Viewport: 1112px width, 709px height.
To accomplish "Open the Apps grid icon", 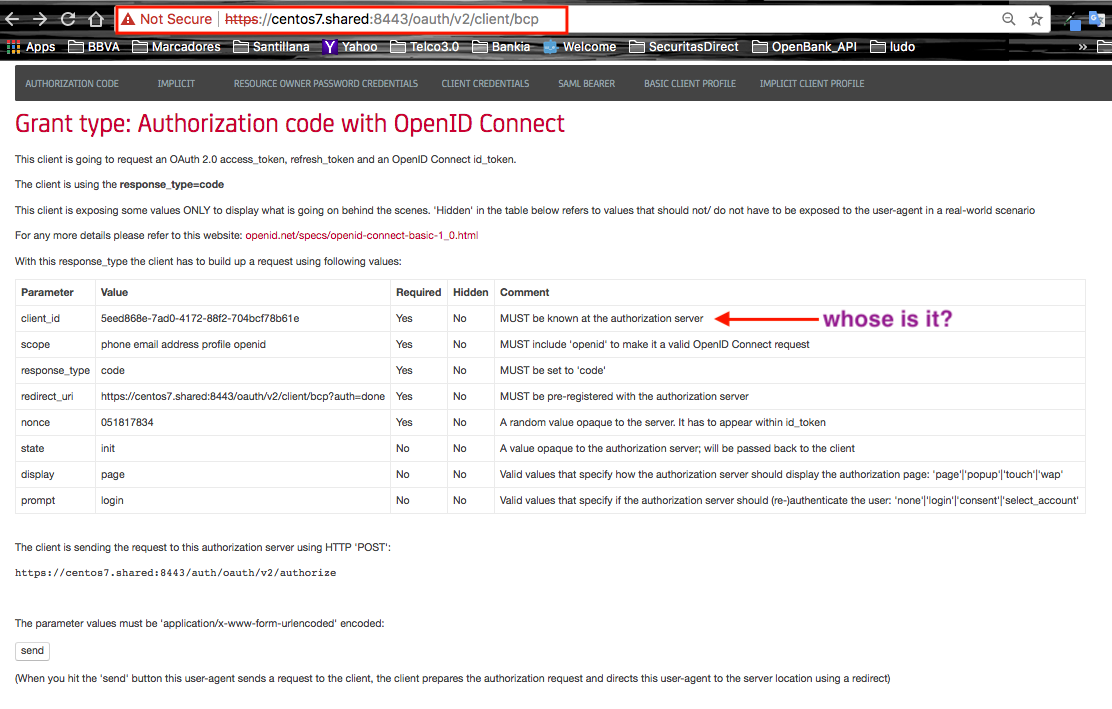I will 13,46.
